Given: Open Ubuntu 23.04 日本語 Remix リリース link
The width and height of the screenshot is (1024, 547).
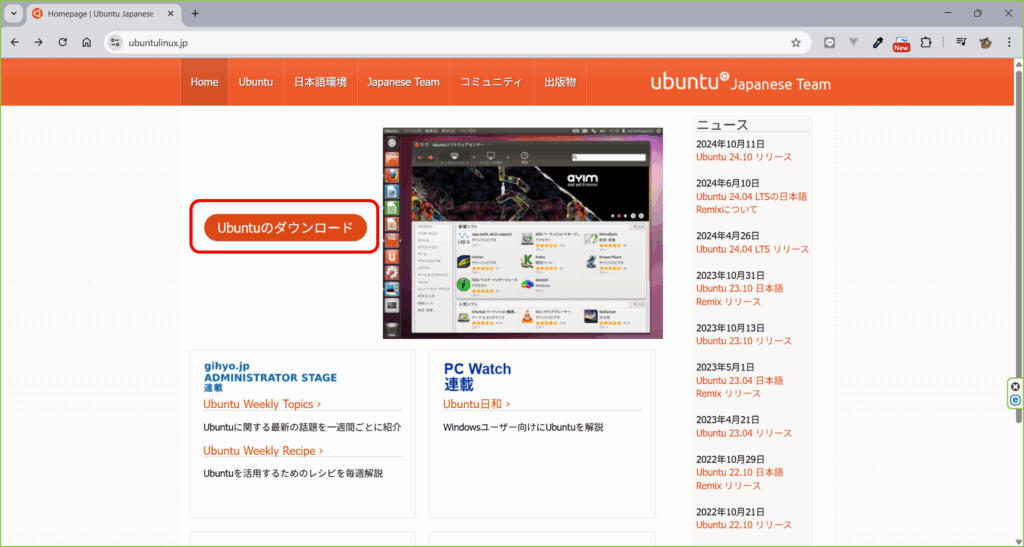Looking at the screenshot, I should [x=739, y=387].
